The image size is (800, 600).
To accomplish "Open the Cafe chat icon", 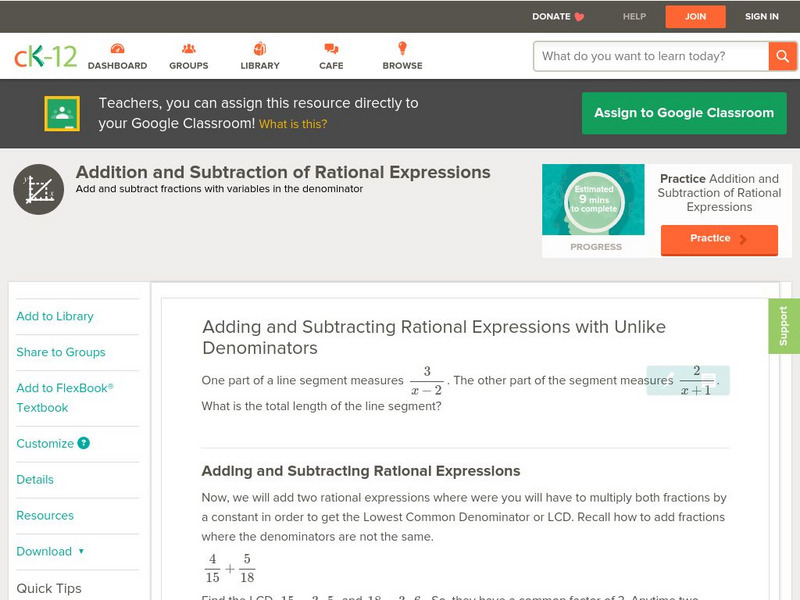I will click(x=331, y=49).
